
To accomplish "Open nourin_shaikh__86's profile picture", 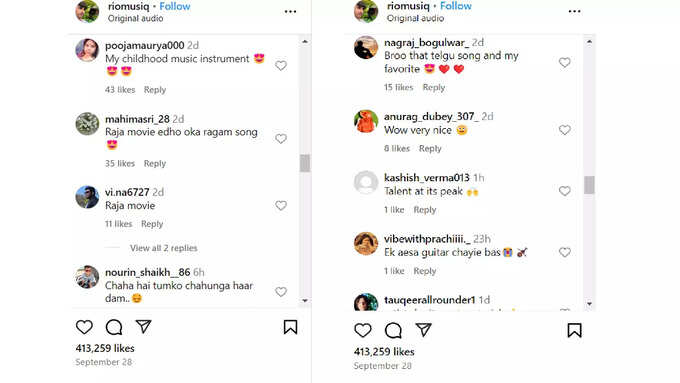I will (x=87, y=277).
